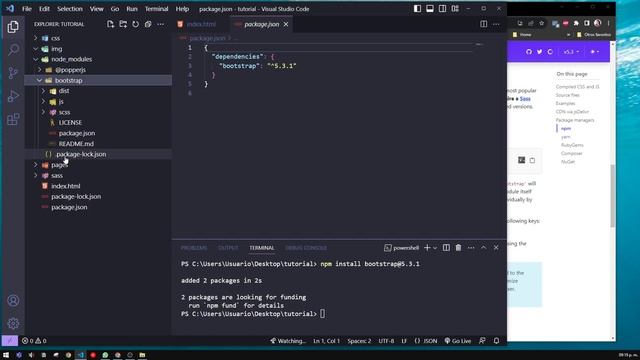Screen dimensions: 640x360
Task: Close the terminal panel
Action: click(x=496, y=248)
